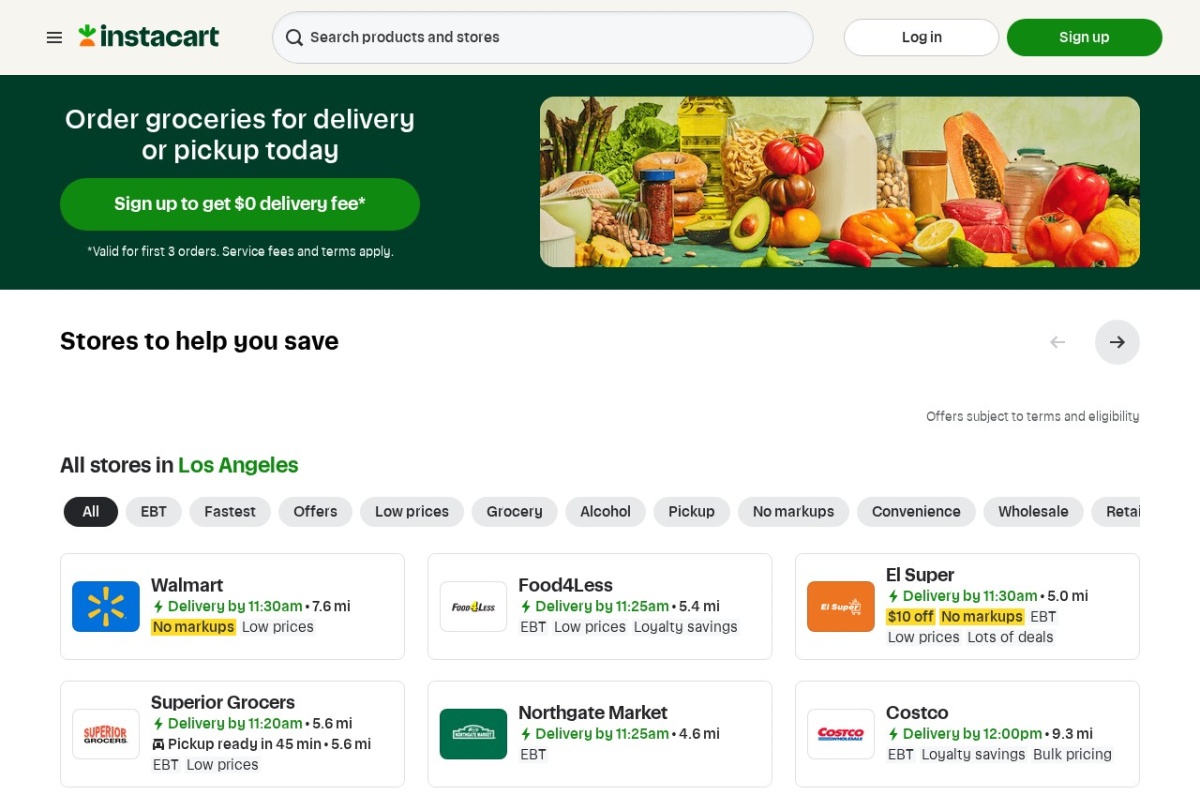Click the search products and stores field
The width and height of the screenshot is (1200, 800).
click(x=543, y=37)
